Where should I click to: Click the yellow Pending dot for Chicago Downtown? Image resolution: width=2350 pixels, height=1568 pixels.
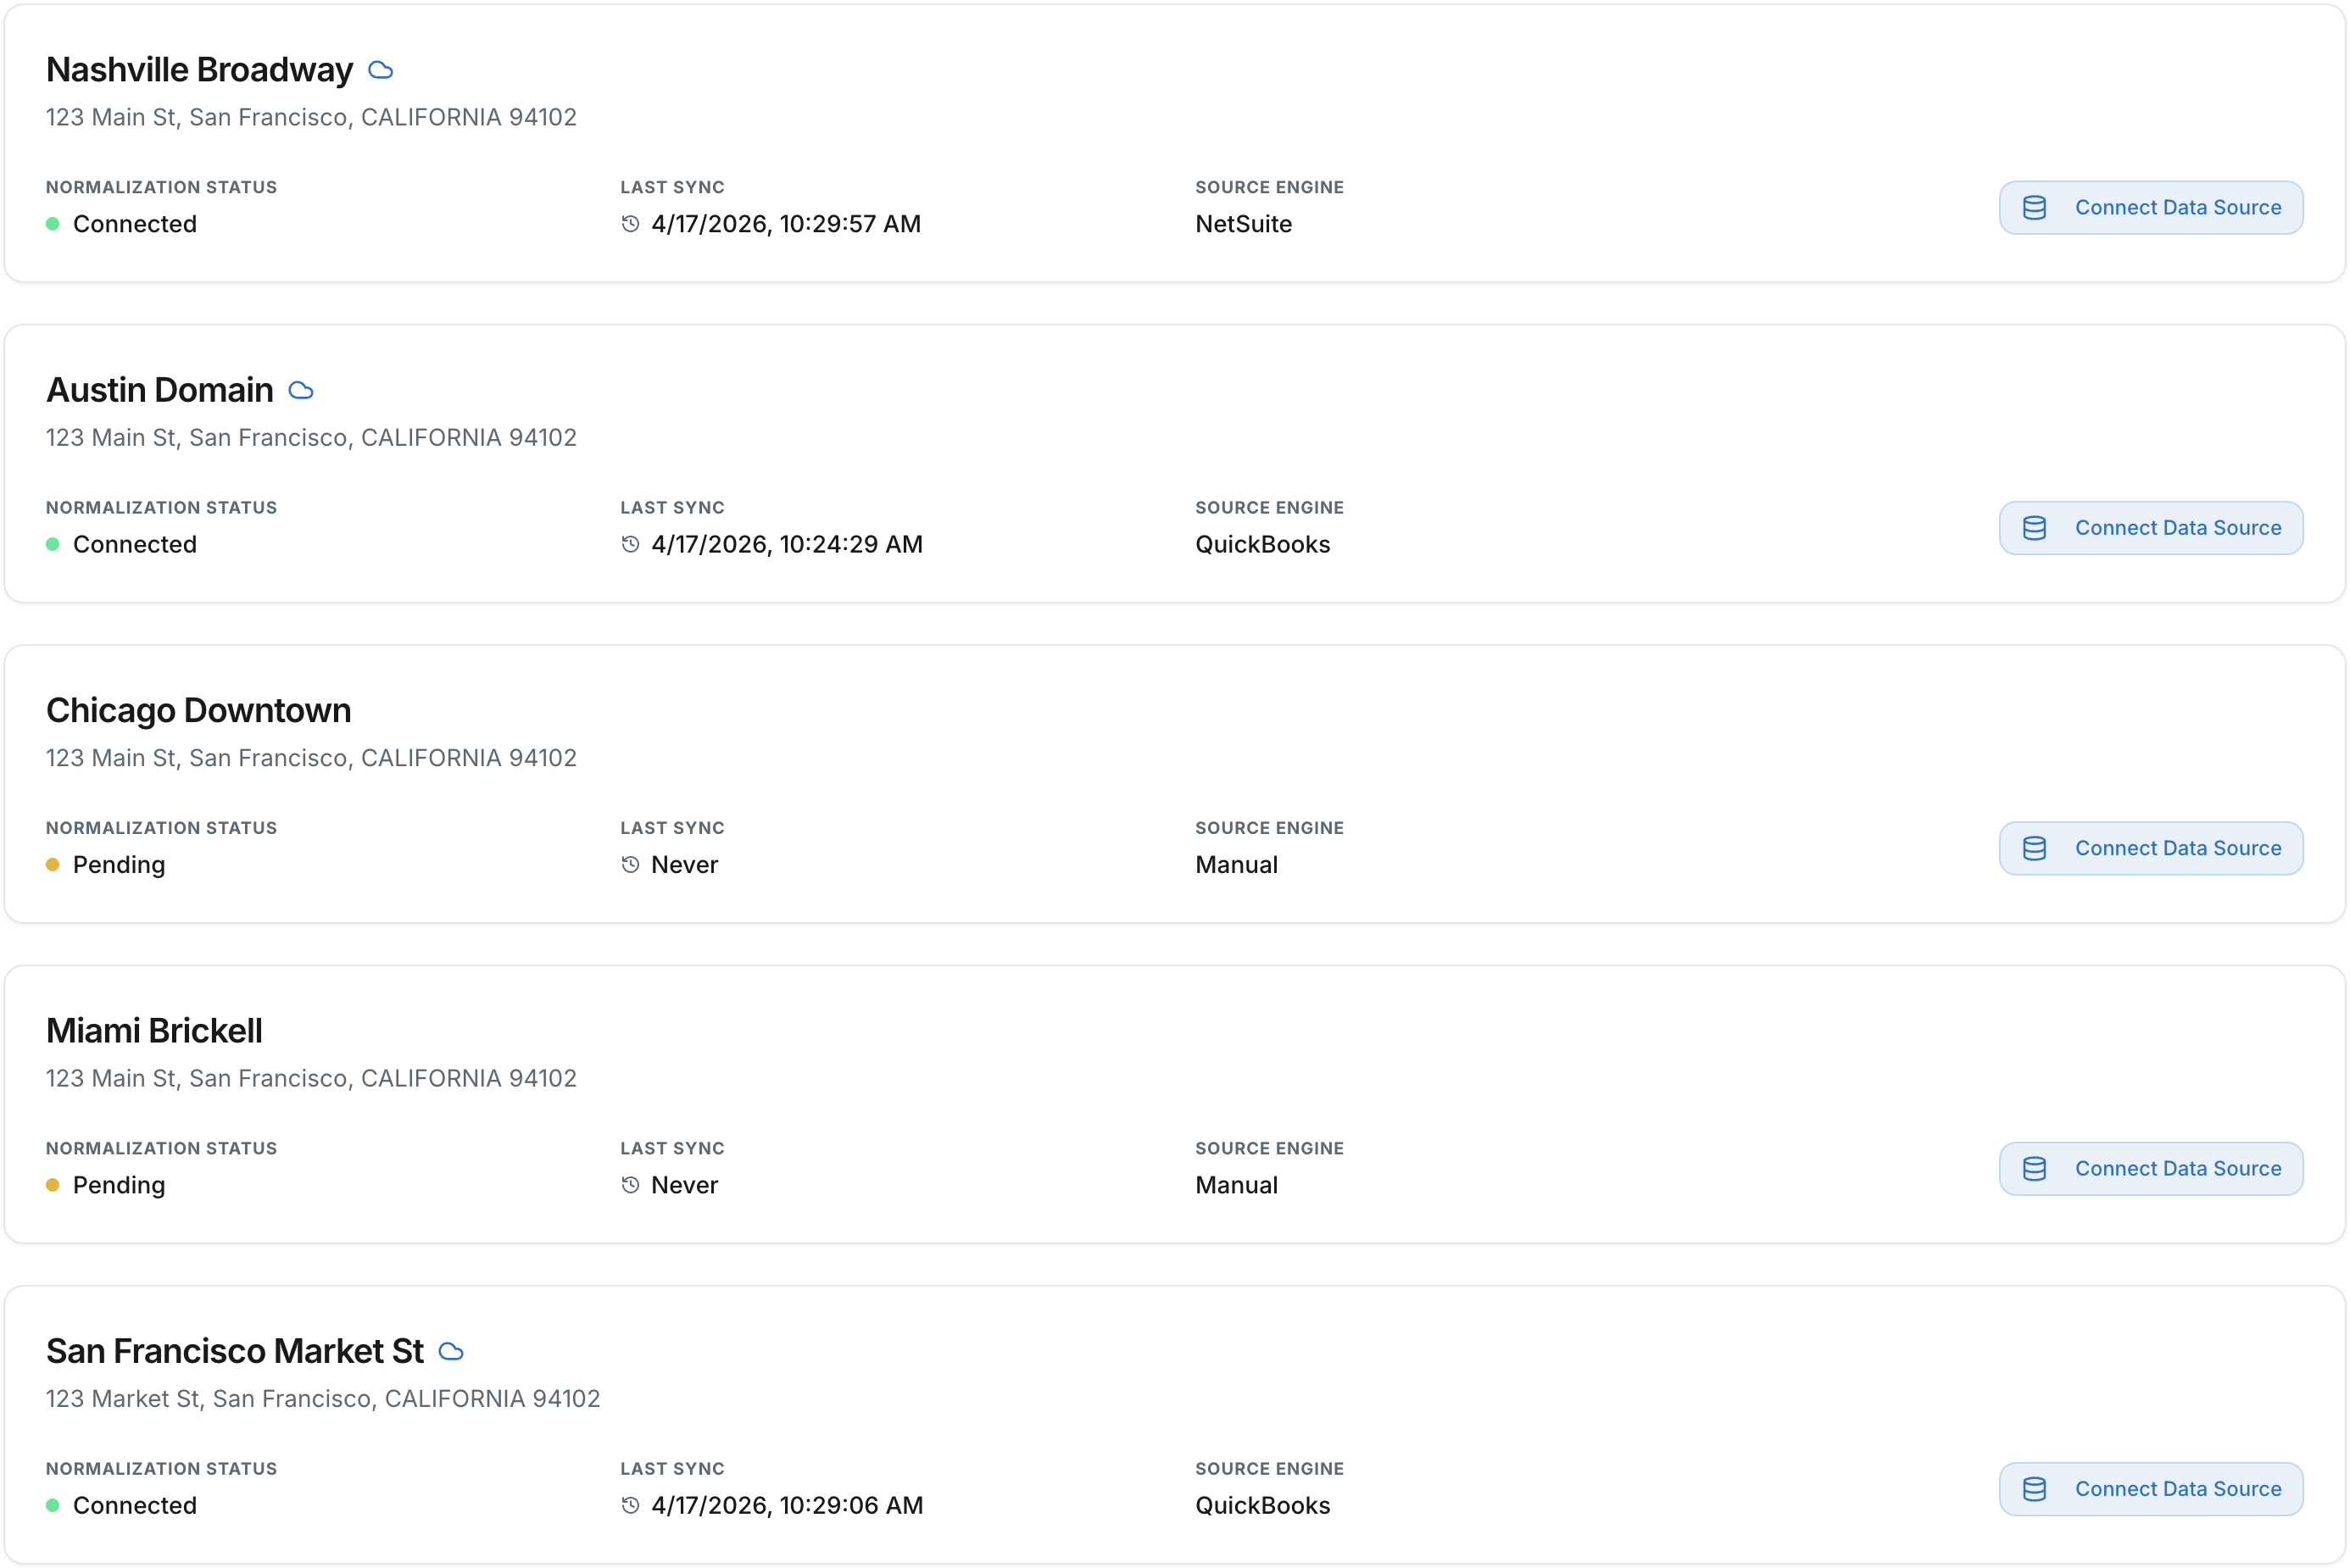pos(53,864)
